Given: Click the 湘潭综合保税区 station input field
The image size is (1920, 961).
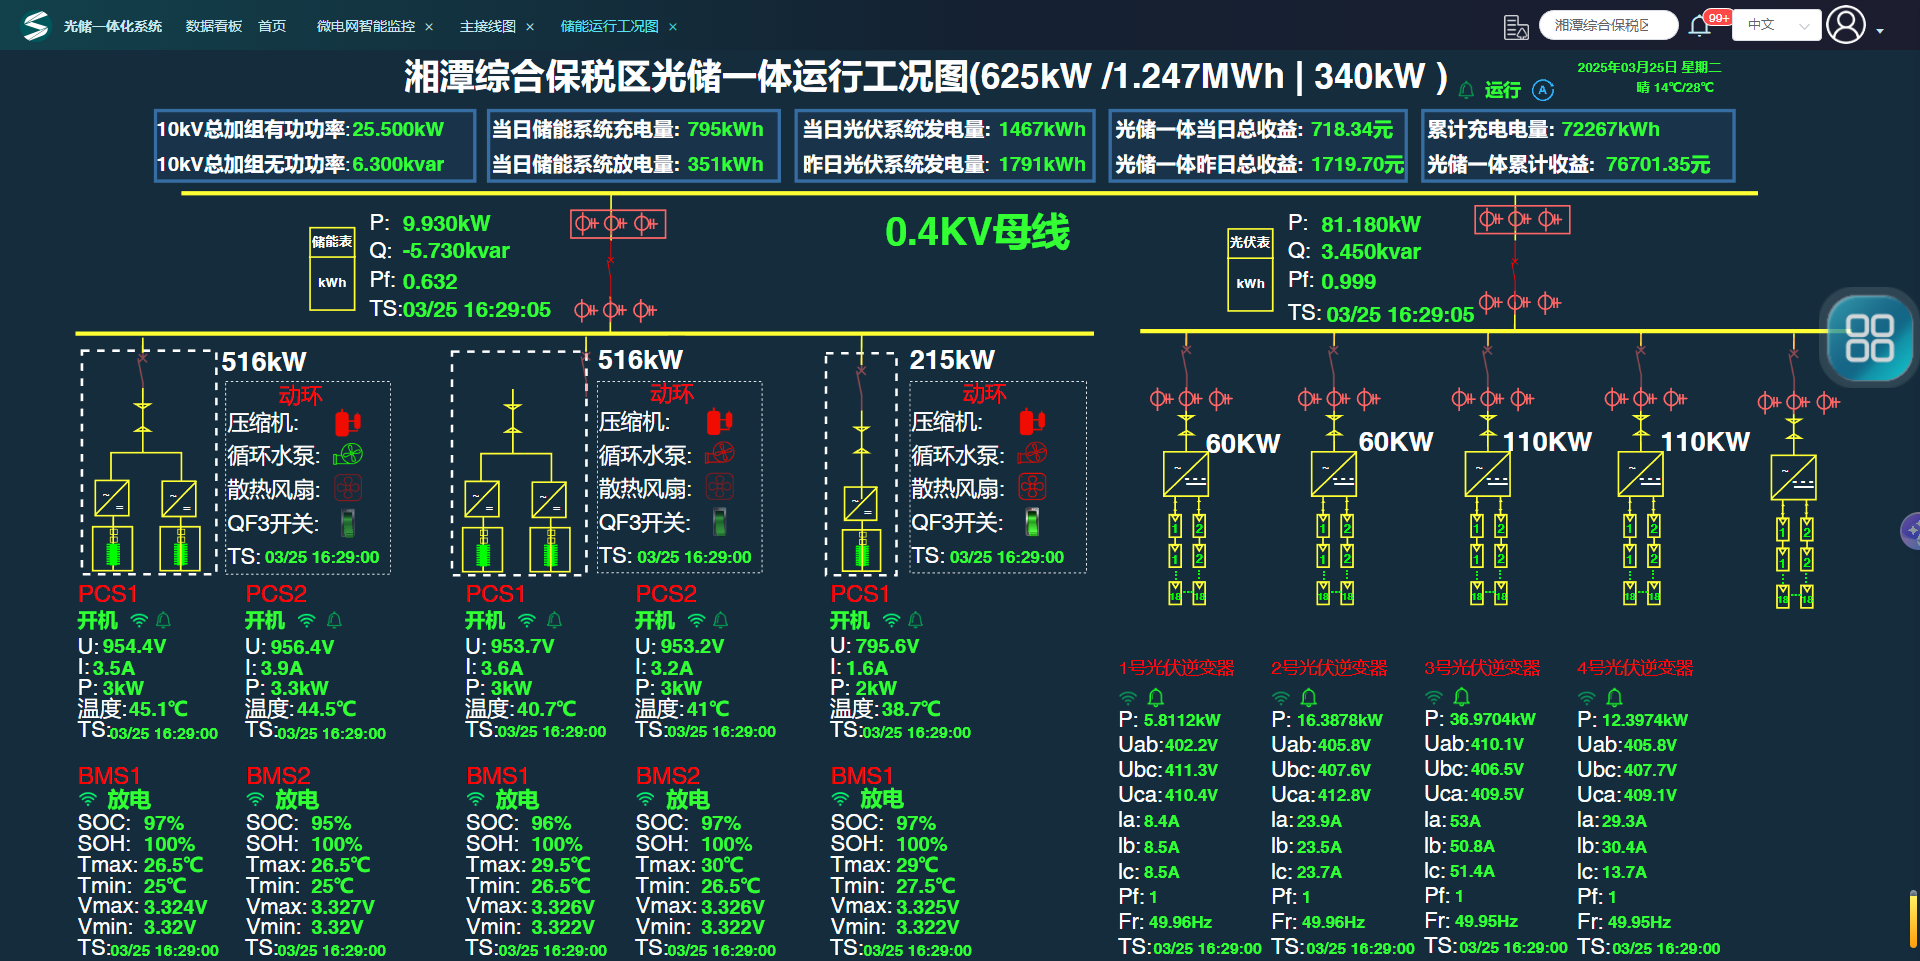Looking at the screenshot, I should coord(1608,25).
